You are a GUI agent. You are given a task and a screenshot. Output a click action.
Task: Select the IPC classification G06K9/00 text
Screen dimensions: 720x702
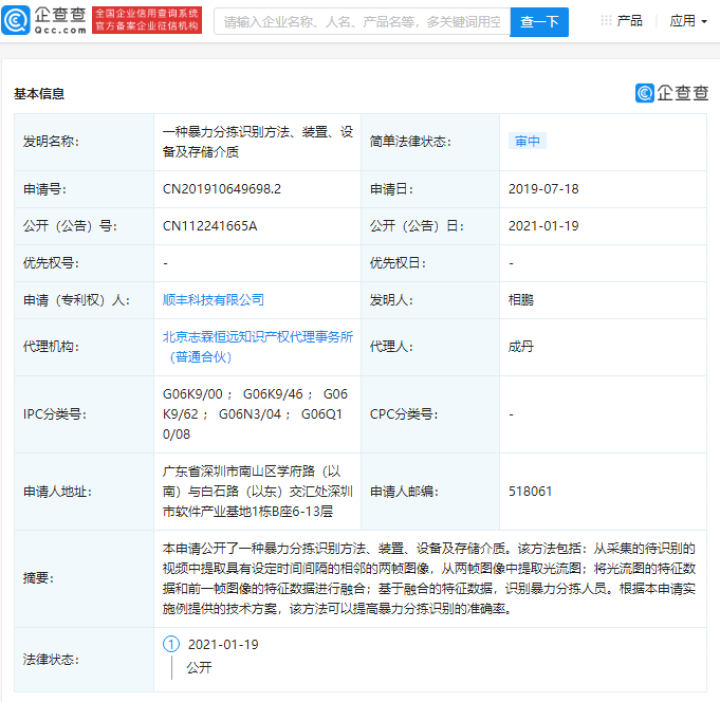coord(192,394)
